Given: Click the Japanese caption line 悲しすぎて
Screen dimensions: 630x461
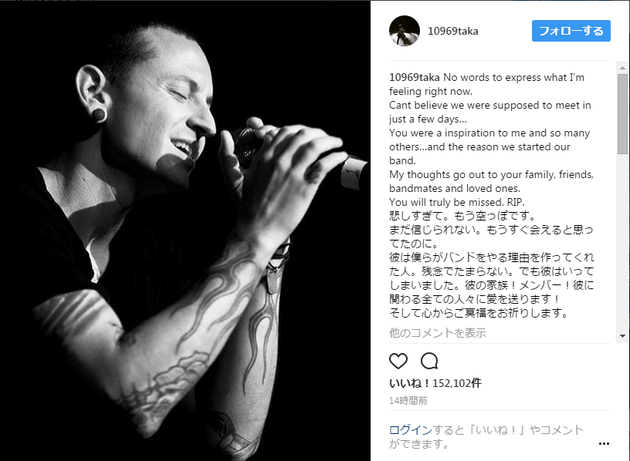Looking at the screenshot, I should point(462,216).
